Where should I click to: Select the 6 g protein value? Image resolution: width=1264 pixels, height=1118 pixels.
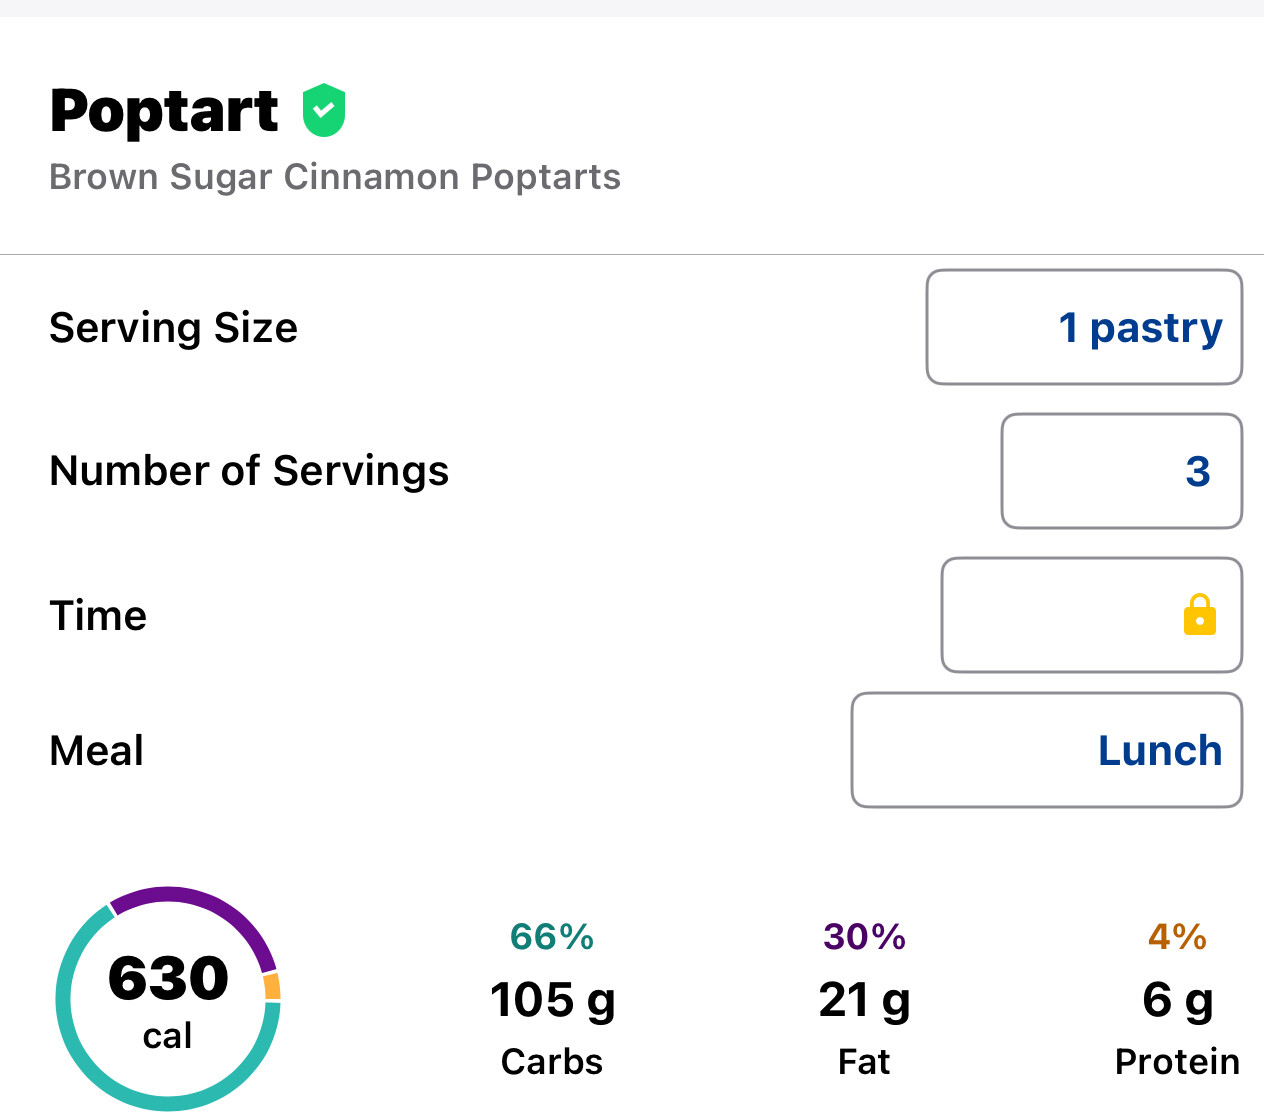point(1177,999)
